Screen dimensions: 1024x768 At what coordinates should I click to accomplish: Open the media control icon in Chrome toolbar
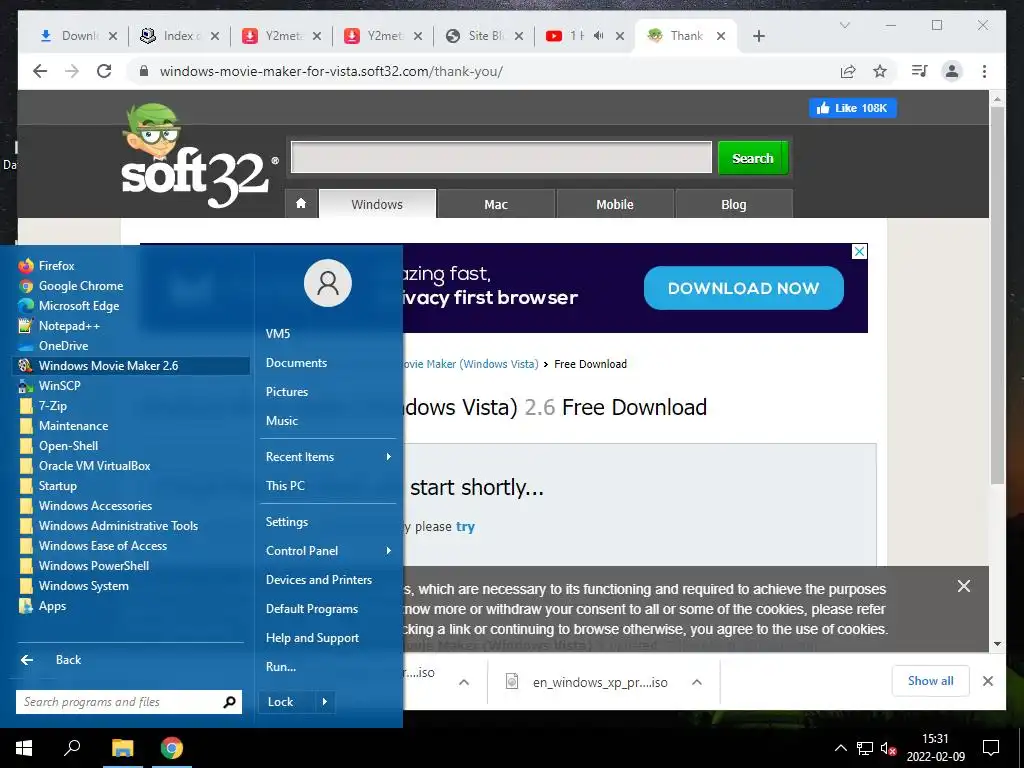coord(920,71)
